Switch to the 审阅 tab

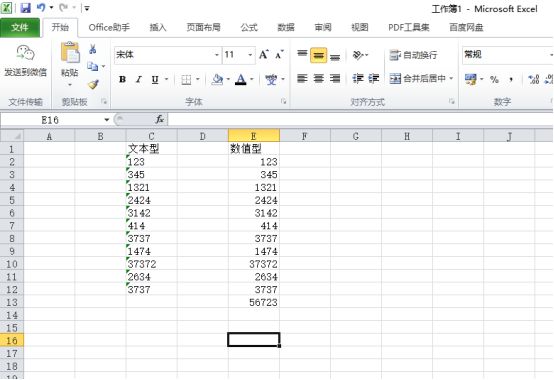click(323, 28)
